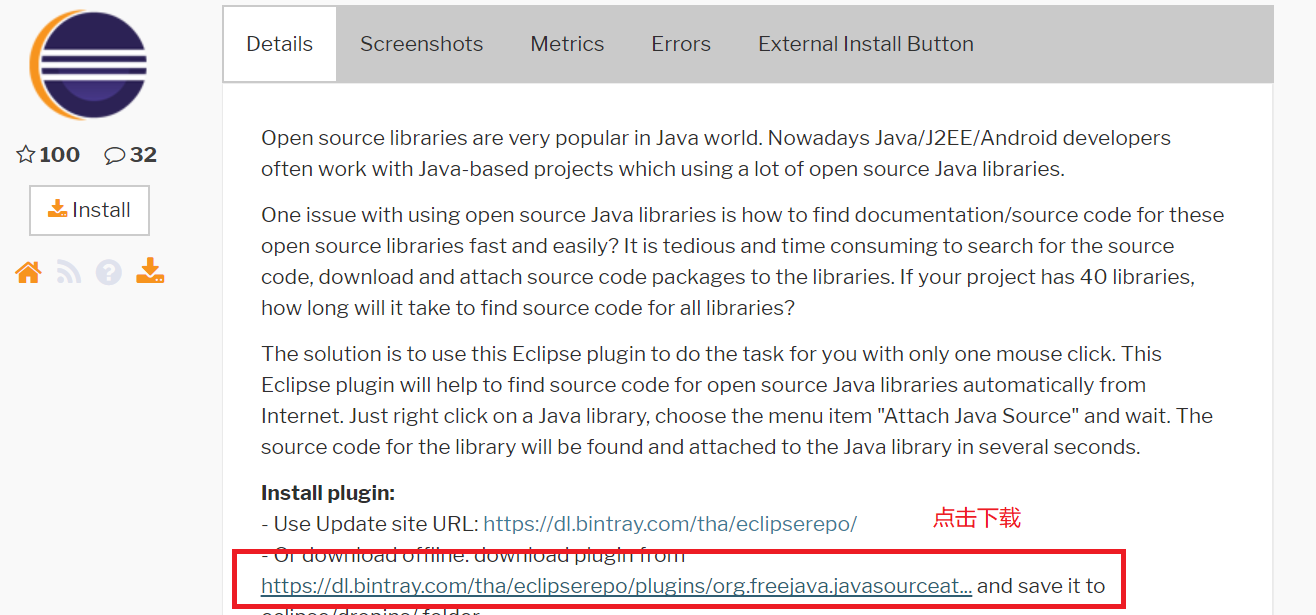The width and height of the screenshot is (1316, 615).
Task: Click the orange download tray icon
Action: point(149,271)
